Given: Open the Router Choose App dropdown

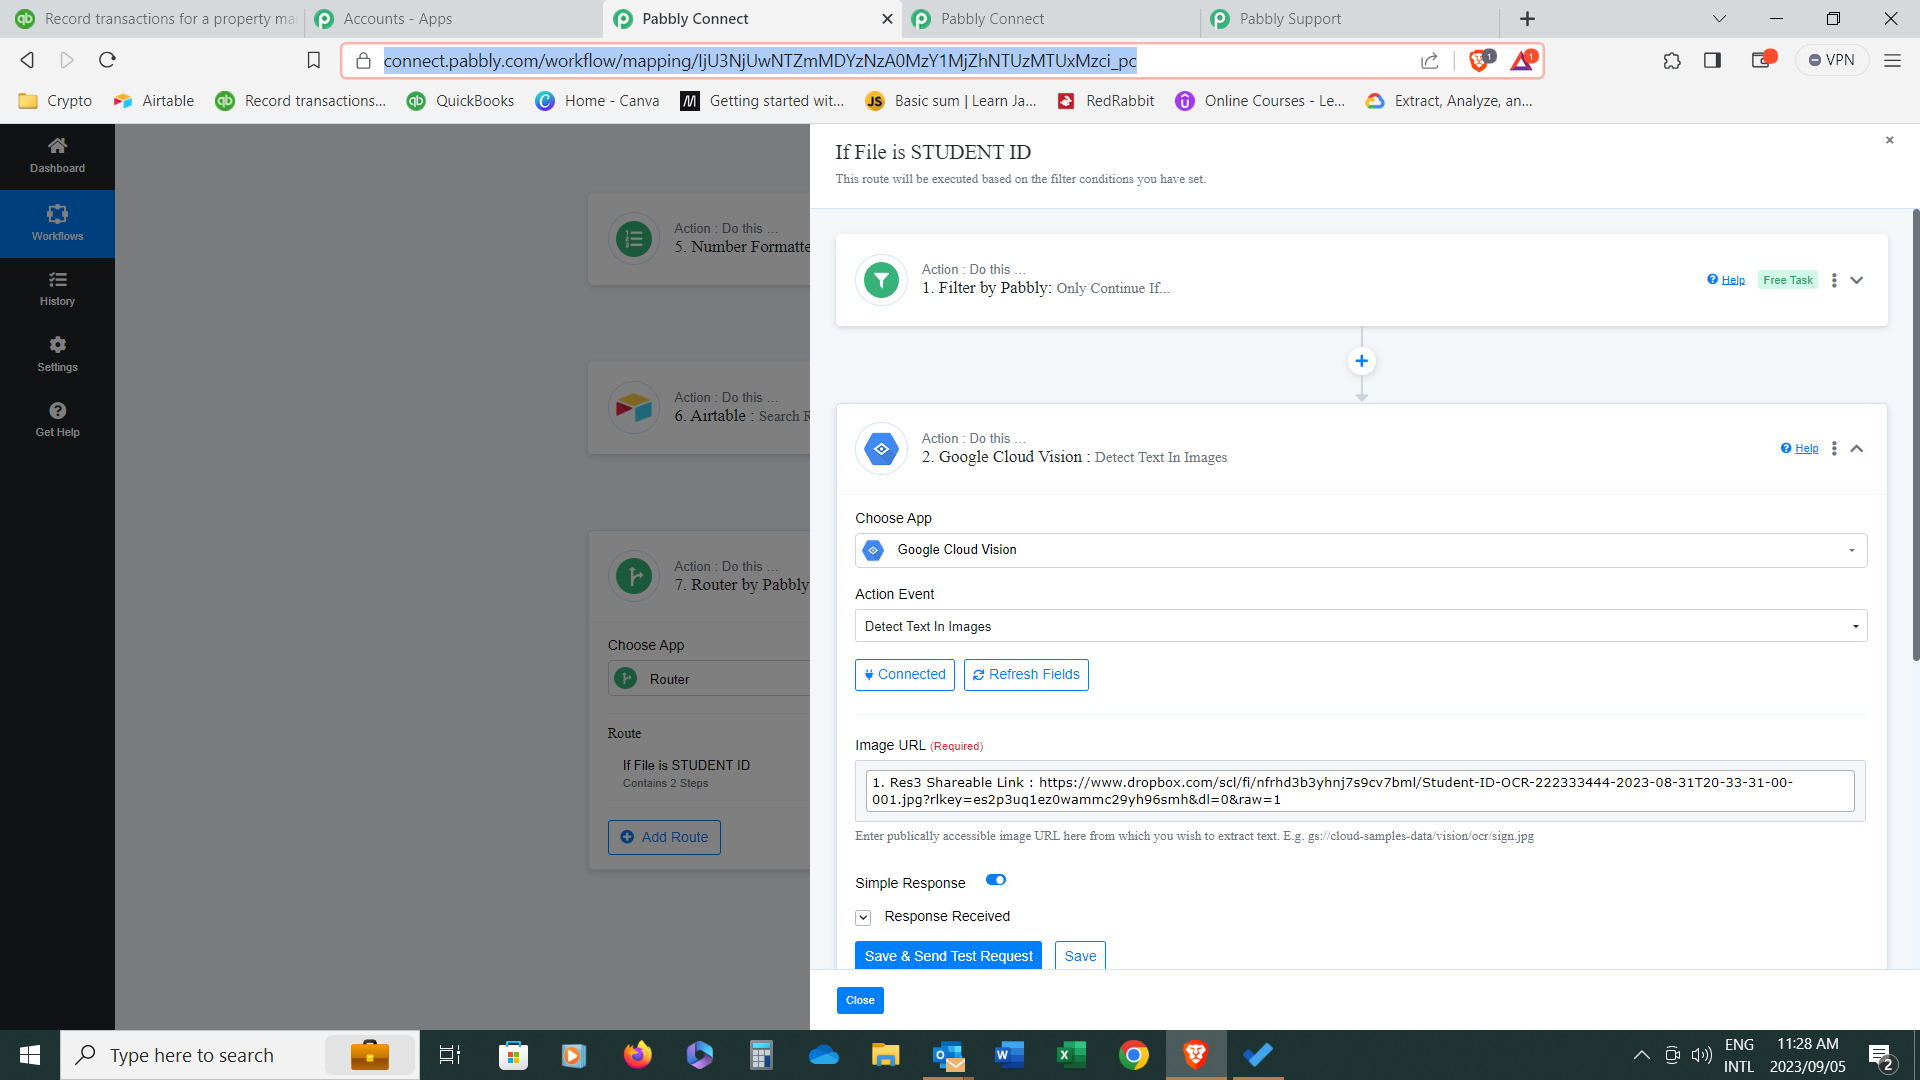Looking at the screenshot, I should [x=709, y=679].
